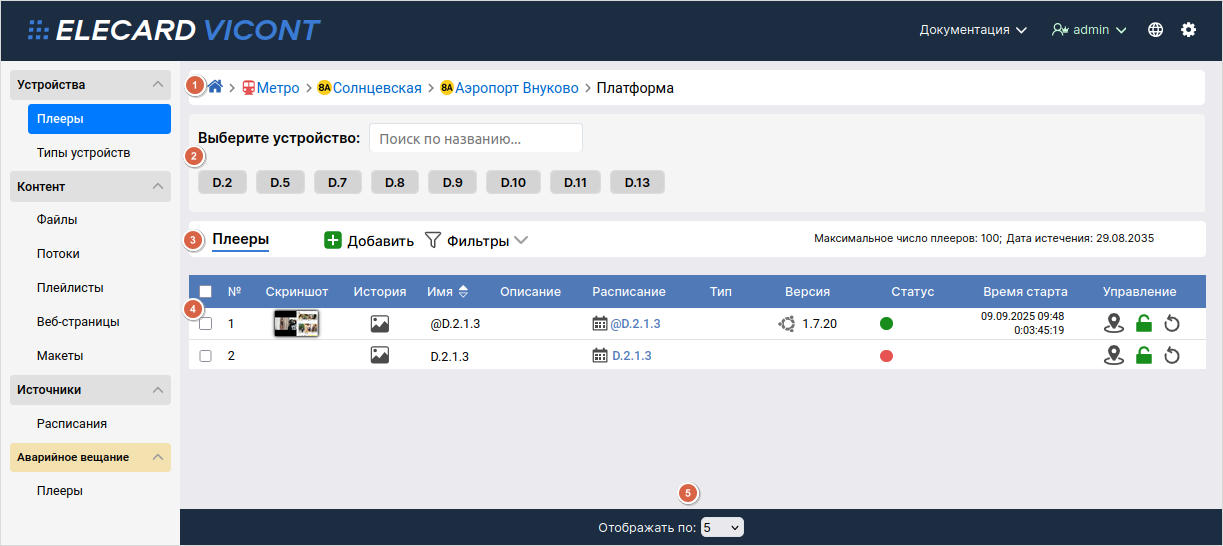Open Плейлисты in the sidebar
The width and height of the screenshot is (1223, 546).
click(70, 288)
